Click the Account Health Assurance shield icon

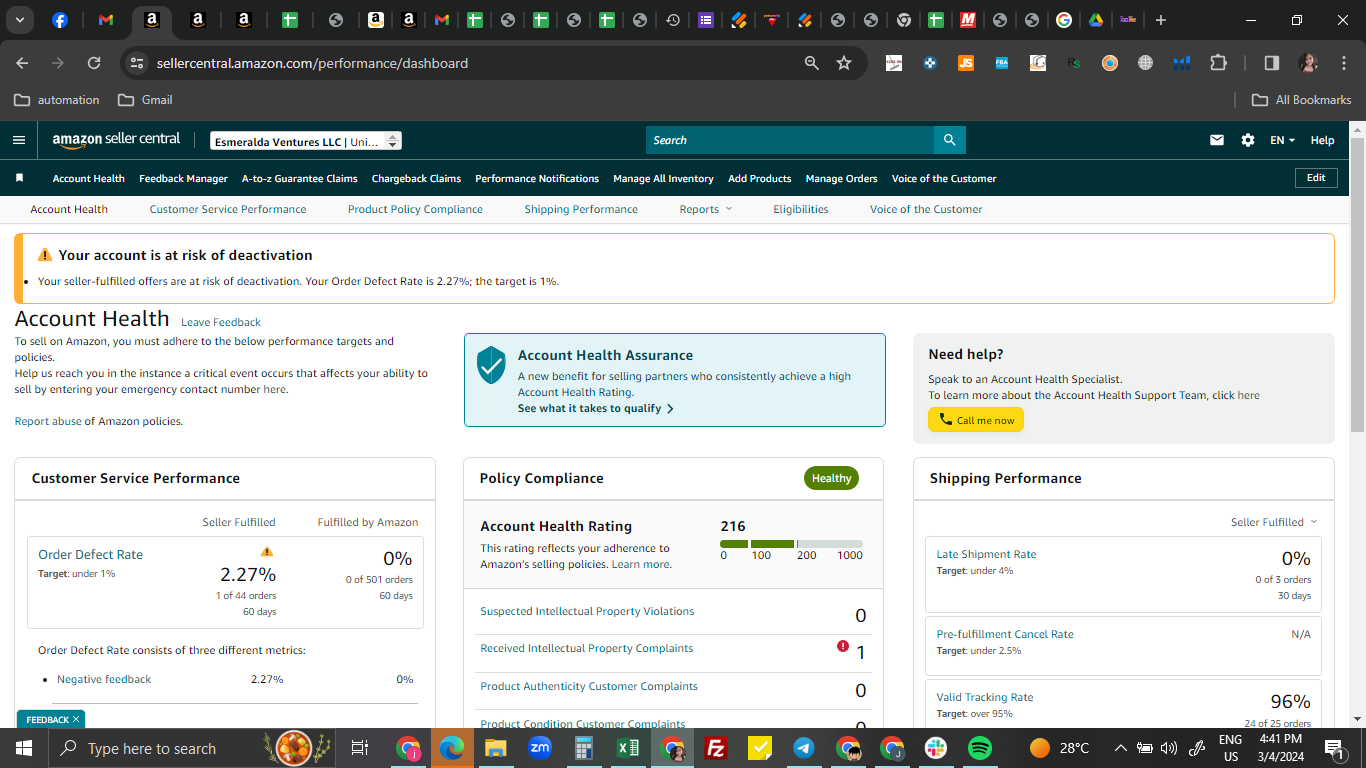tap(491, 365)
